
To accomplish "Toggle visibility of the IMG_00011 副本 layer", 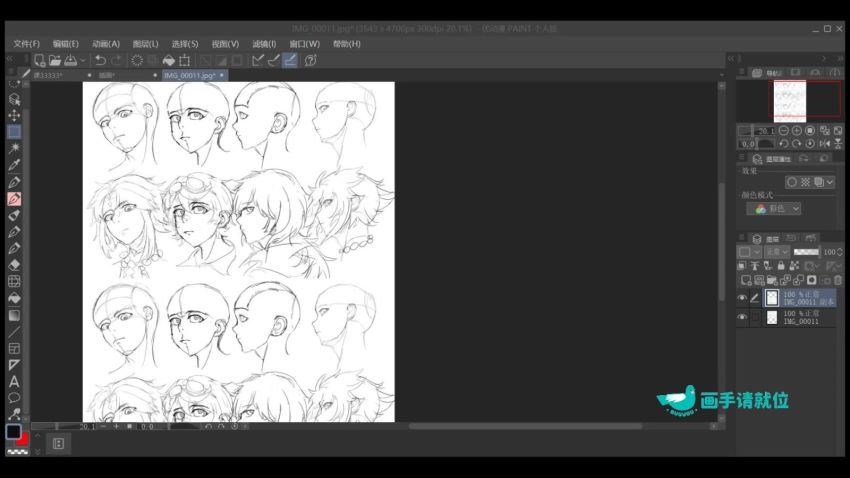I will (742, 298).
